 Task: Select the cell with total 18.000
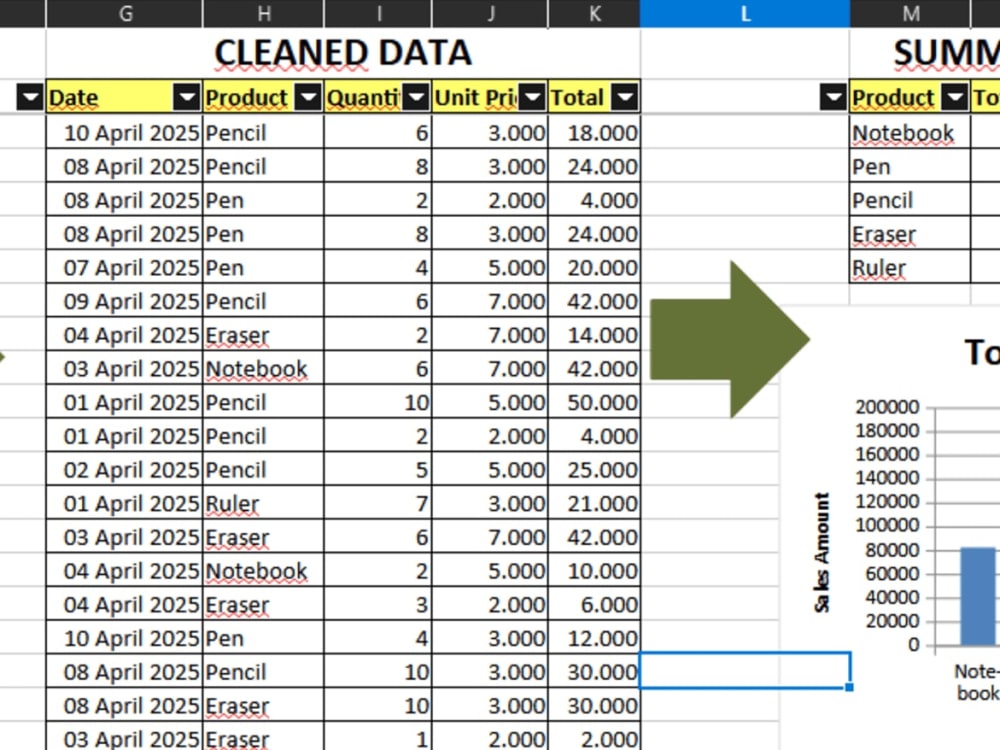point(594,133)
